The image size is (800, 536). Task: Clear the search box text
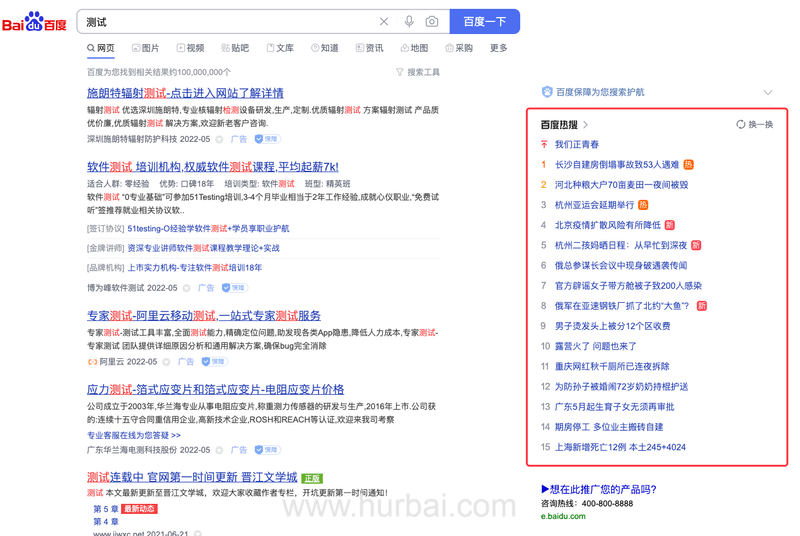pyautogui.click(x=384, y=21)
